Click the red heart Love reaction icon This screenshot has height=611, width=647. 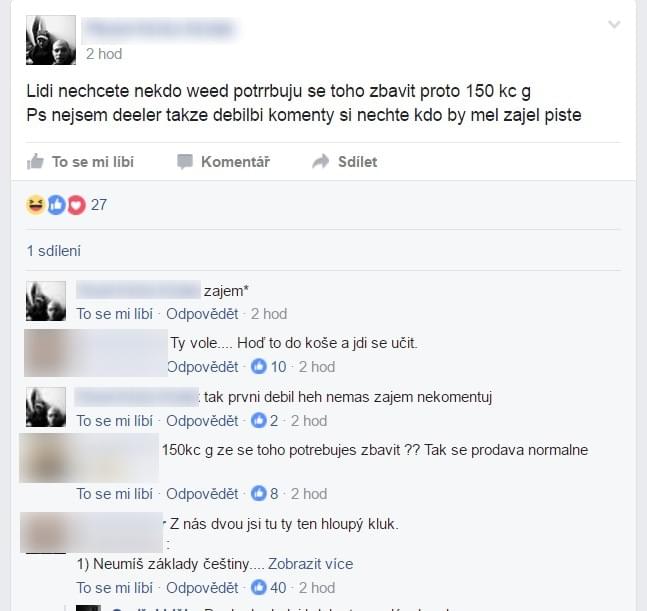point(76,205)
